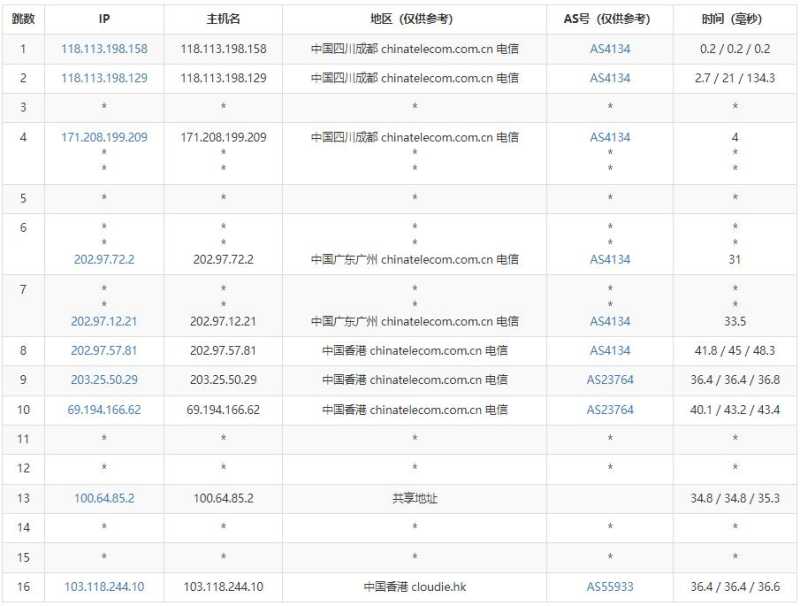Select hostname cell 118.113.198.158

(223, 49)
